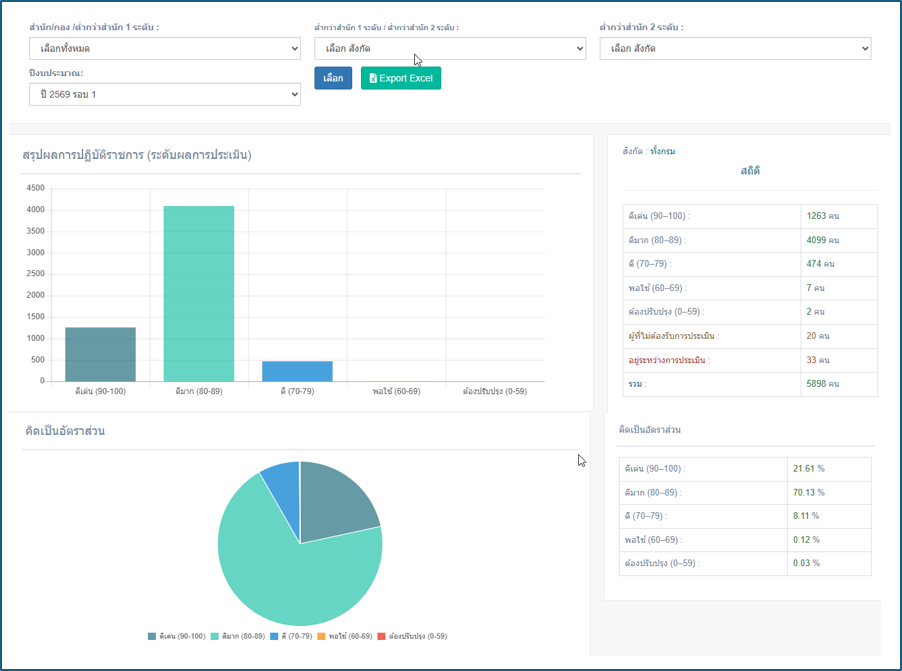Click the green Export Excel button
902x671 pixels.
point(401,78)
